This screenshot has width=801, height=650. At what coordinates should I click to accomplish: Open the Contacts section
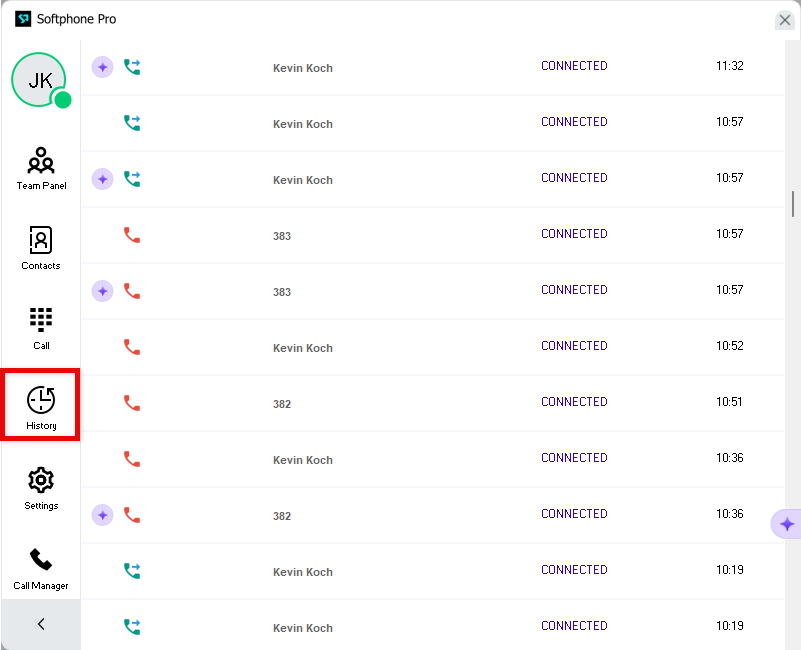[41, 248]
